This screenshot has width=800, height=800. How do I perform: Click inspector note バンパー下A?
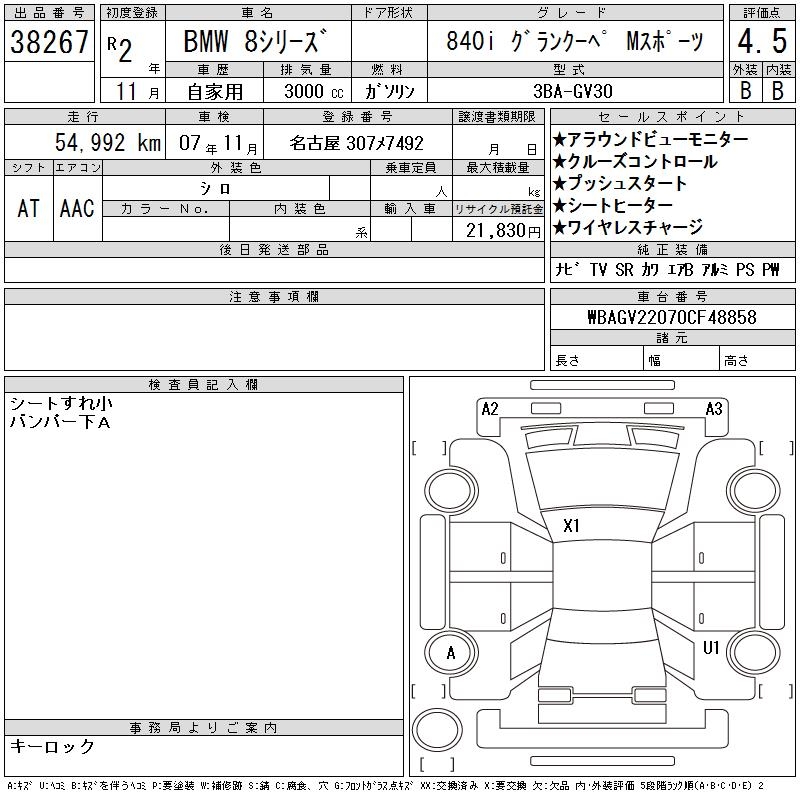coord(60,422)
